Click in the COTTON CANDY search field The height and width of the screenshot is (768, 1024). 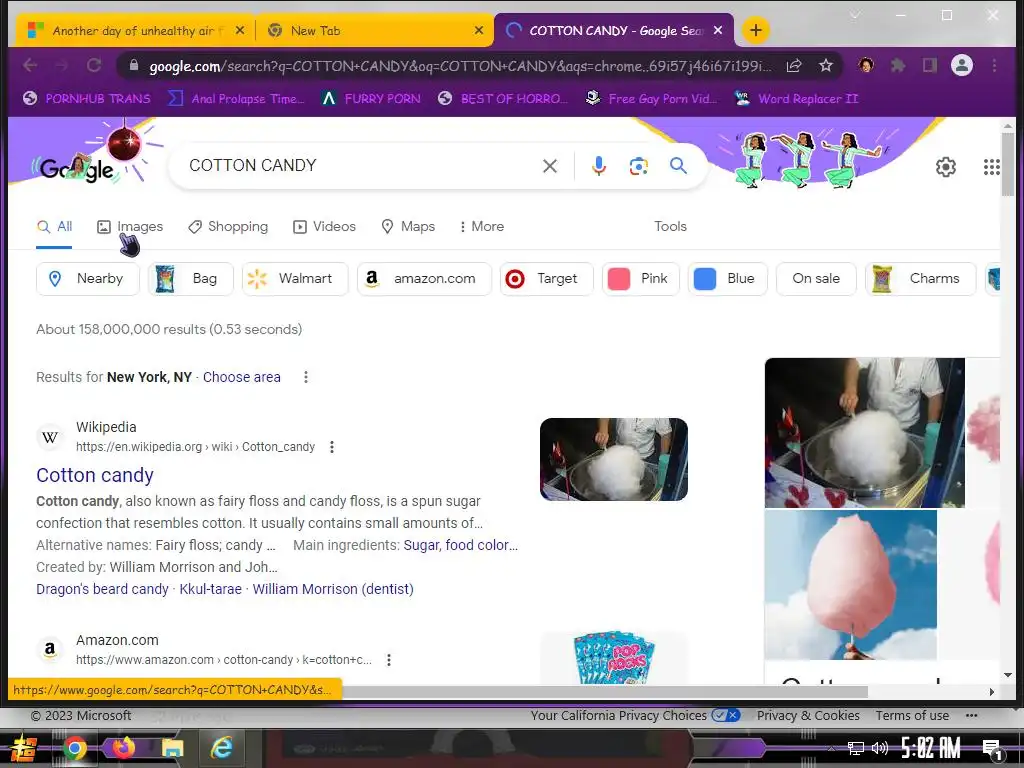pos(359,166)
